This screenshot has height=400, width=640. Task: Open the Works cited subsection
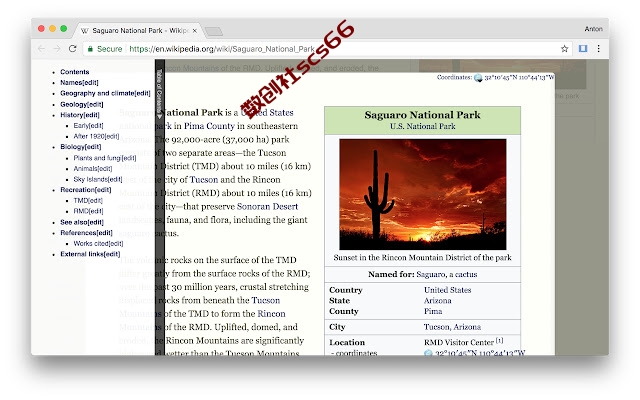[98, 243]
